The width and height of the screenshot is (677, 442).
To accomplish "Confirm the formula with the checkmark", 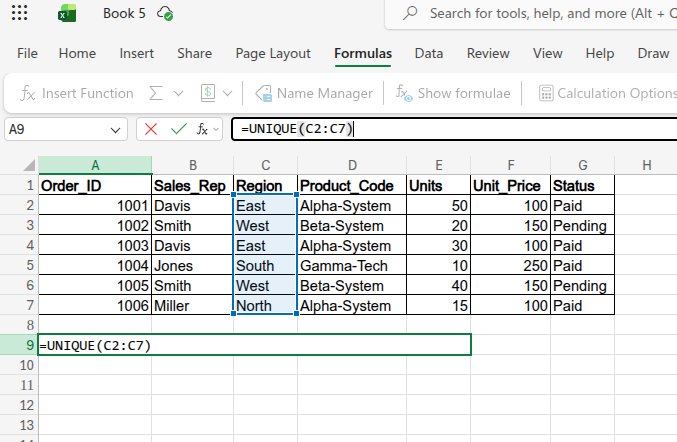I will [178, 129].
